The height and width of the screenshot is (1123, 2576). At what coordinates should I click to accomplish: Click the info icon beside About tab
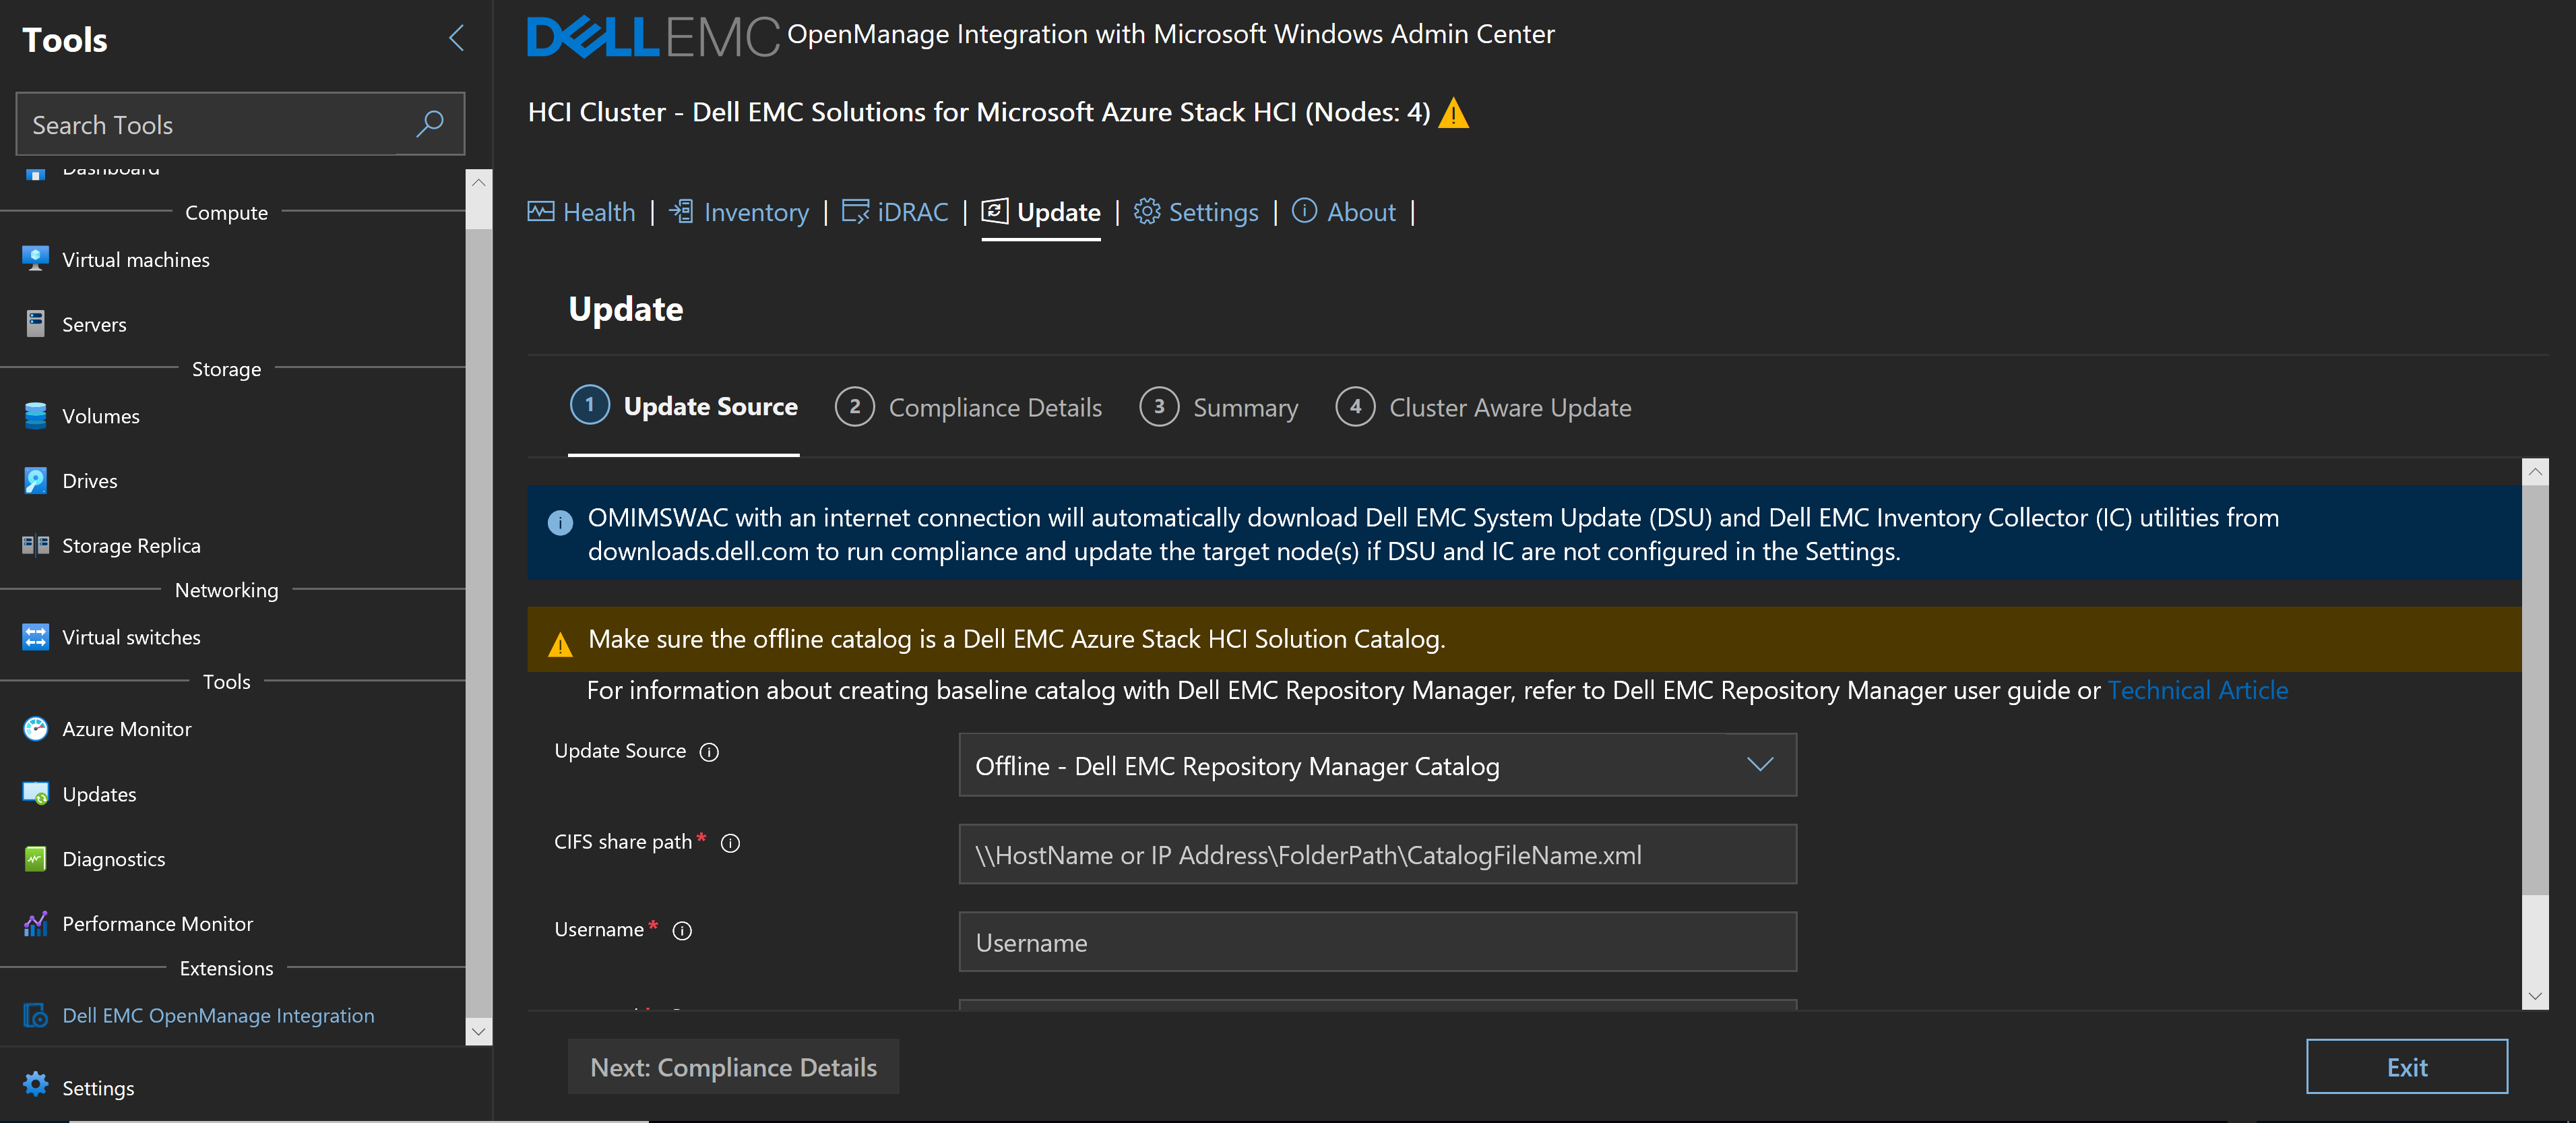(x=1304, y=210)
